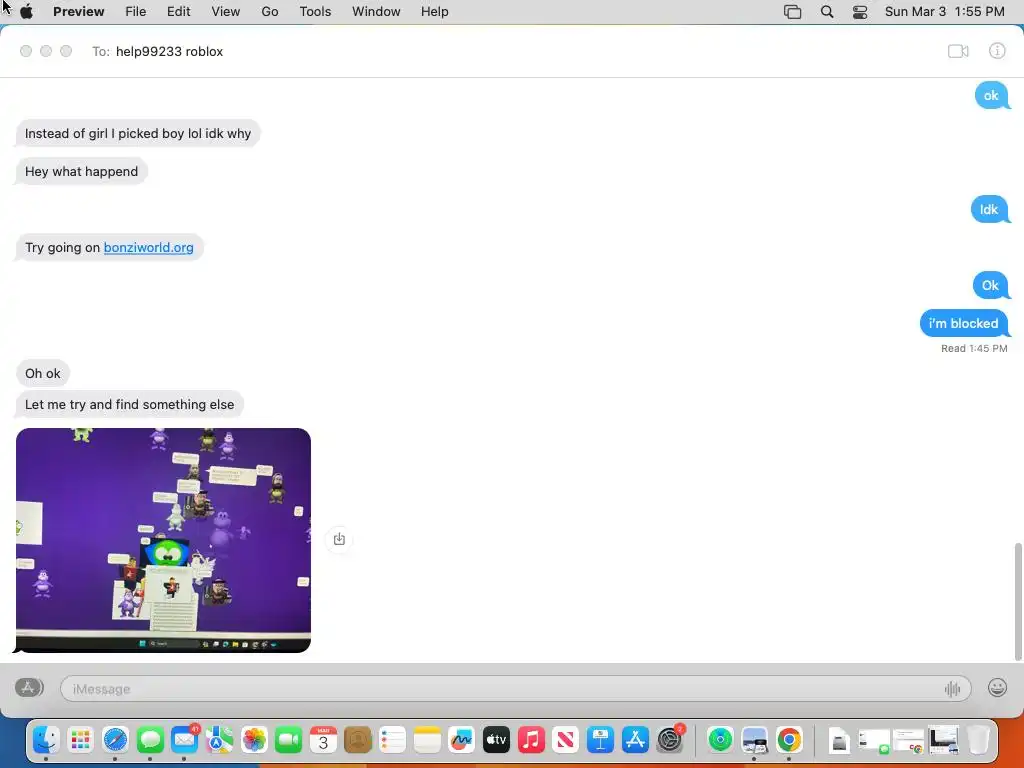The width and height of the screenshot is (1024, 768).
Task: Select the 'Oh ok' message
Action: coord(42,374)
